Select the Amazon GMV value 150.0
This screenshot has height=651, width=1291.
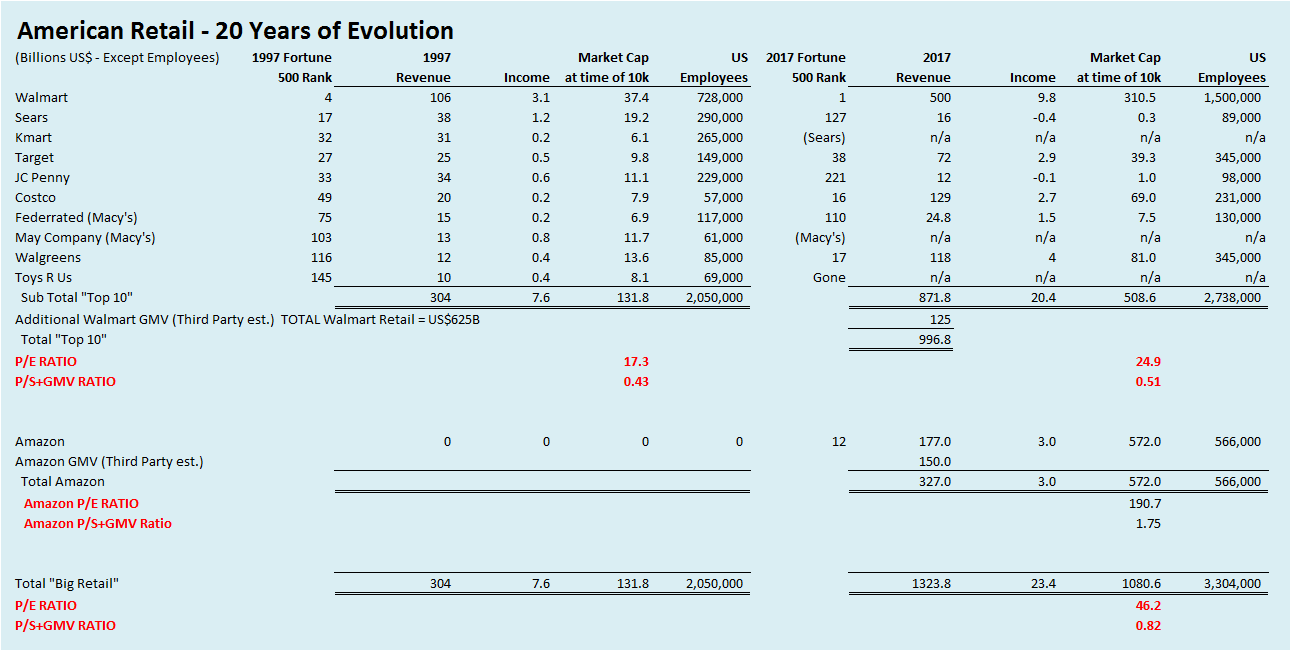click(934, 461)
